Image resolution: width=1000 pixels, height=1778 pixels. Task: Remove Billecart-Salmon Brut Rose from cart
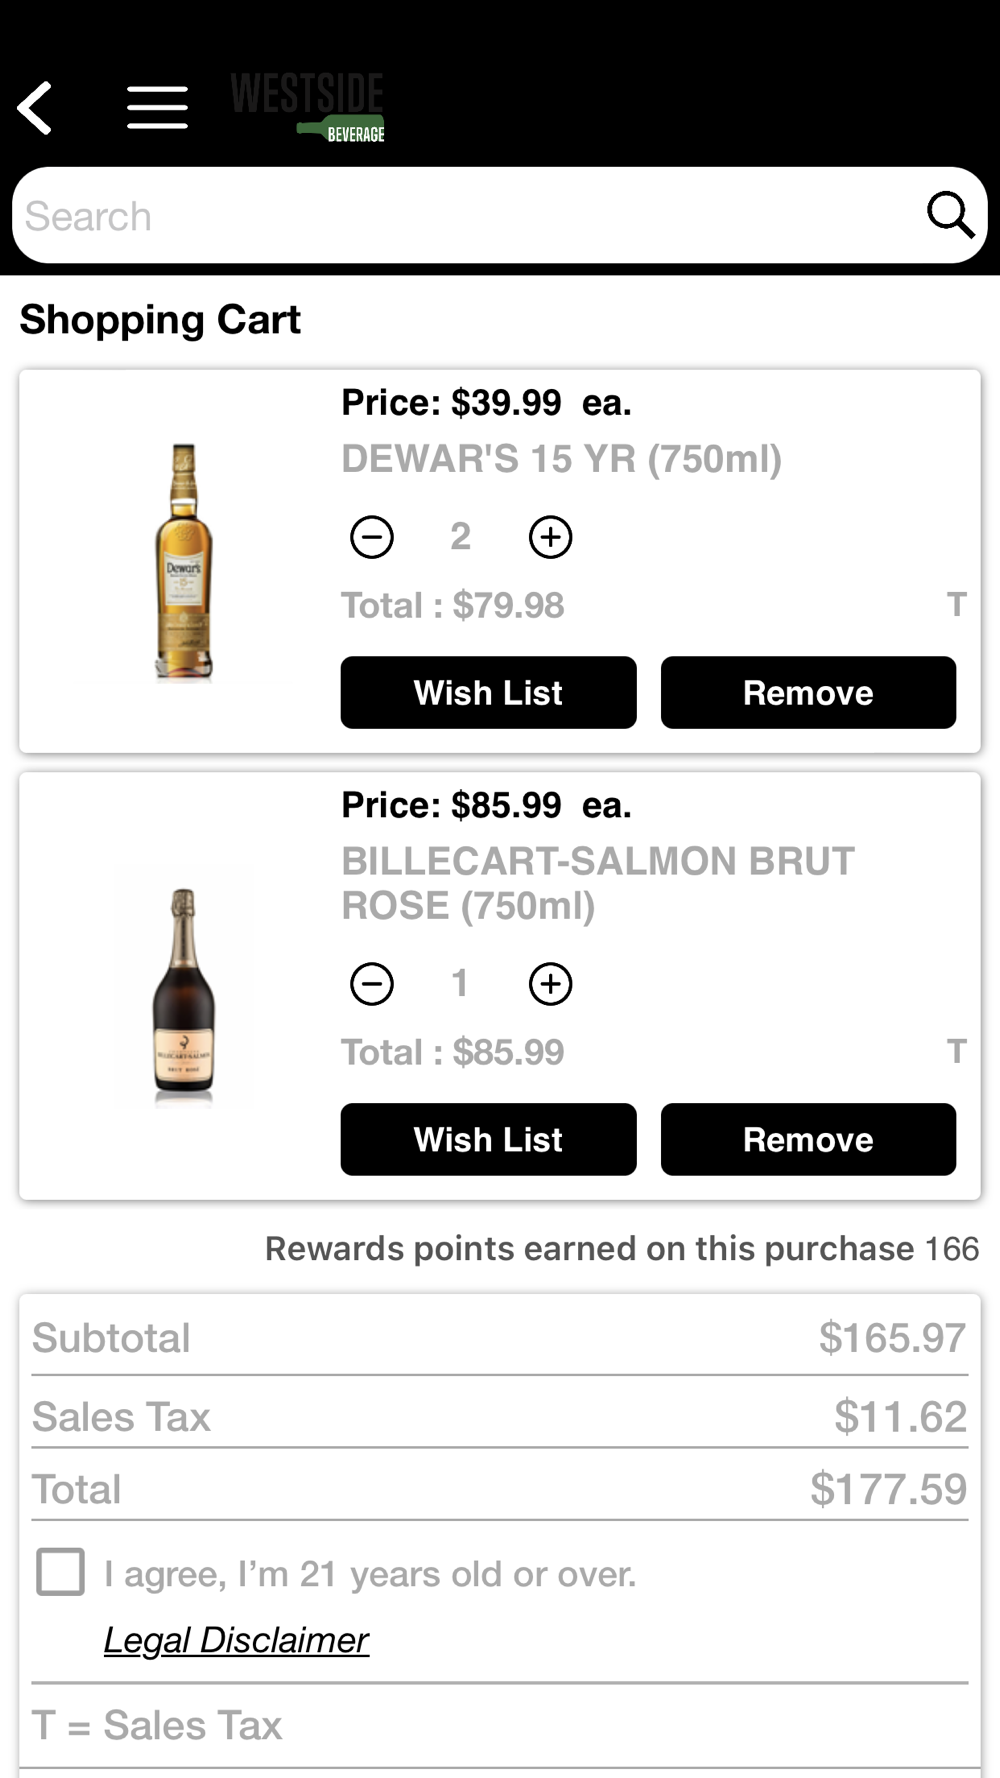pos(808,1140)
